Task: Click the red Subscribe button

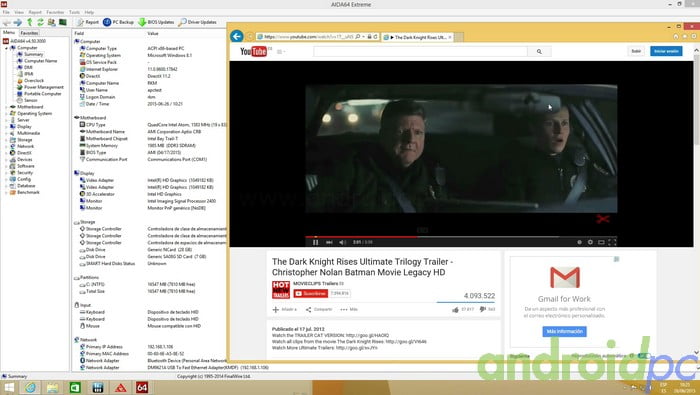Action: coord(311,294)
